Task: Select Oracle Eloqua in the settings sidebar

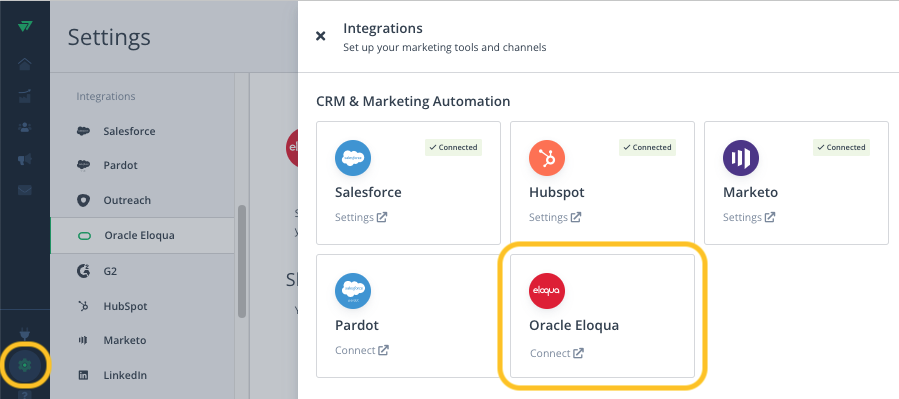Action: (x=142, y=235)
